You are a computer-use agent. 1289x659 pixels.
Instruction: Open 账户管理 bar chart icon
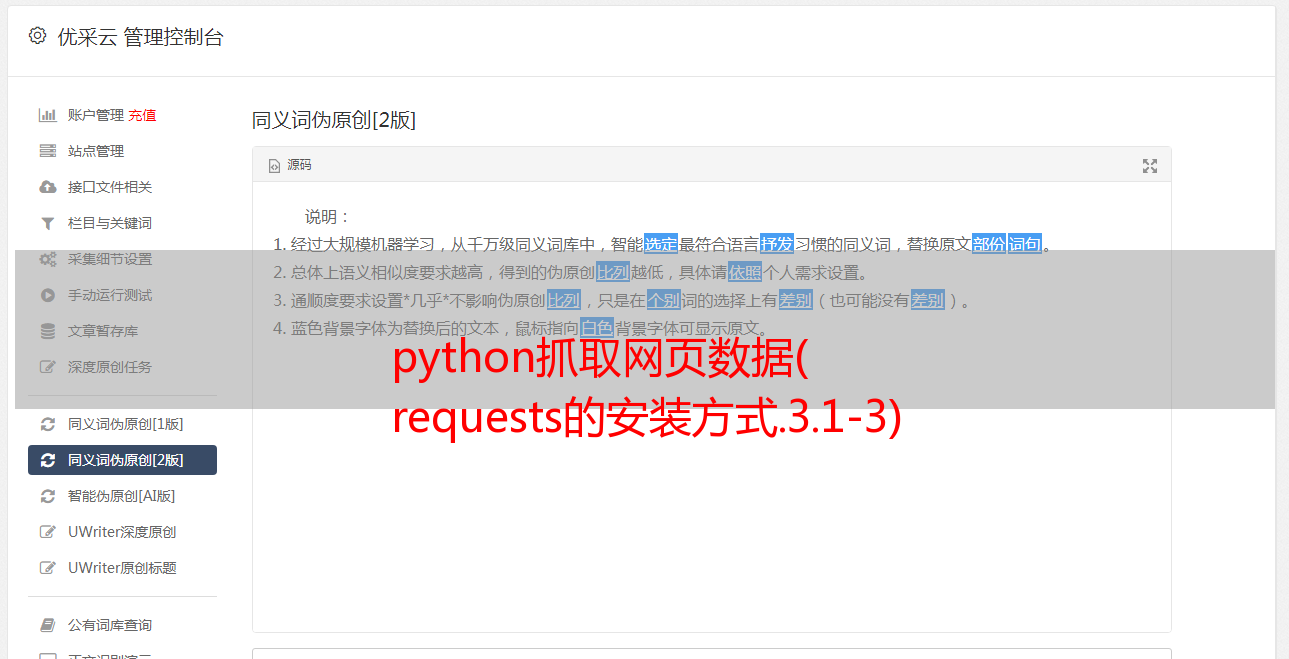(x=47, y=115)
